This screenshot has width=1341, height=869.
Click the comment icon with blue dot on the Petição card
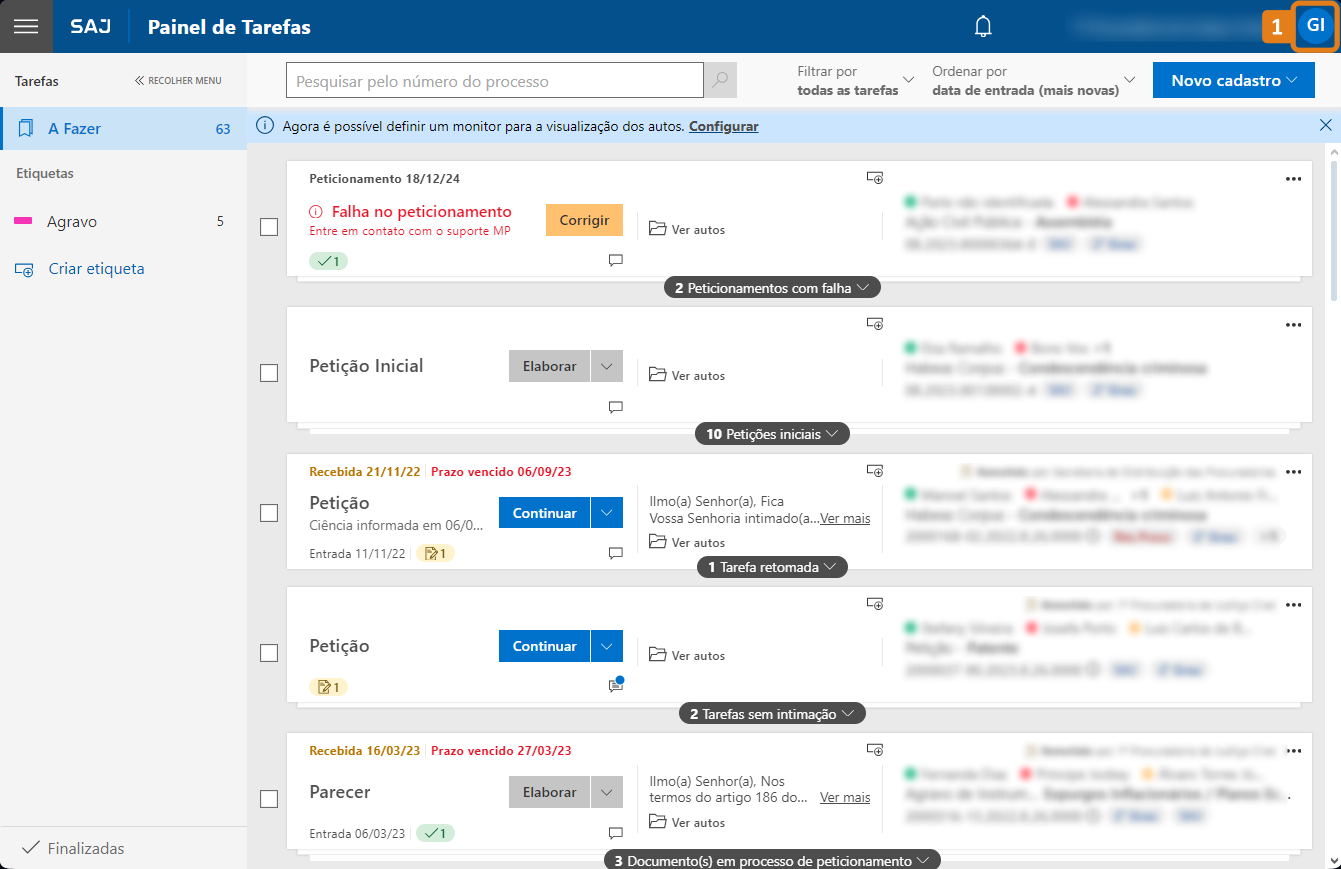click(x=614, y=686)
